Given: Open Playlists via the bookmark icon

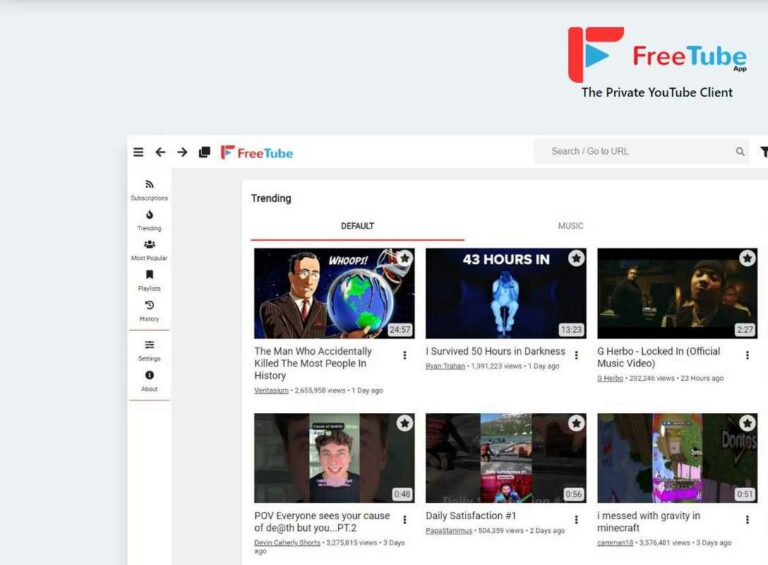Looking at the screenshot, I should (x=149, y=281).
